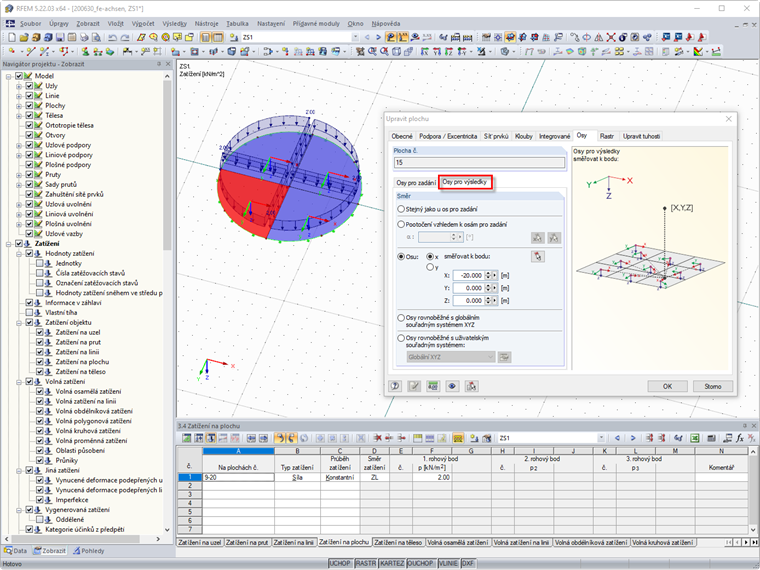The height and width of the screenshot is (570, 760).
Task: Click the green table icon in the dialog footer
Action: coord(433,386)
